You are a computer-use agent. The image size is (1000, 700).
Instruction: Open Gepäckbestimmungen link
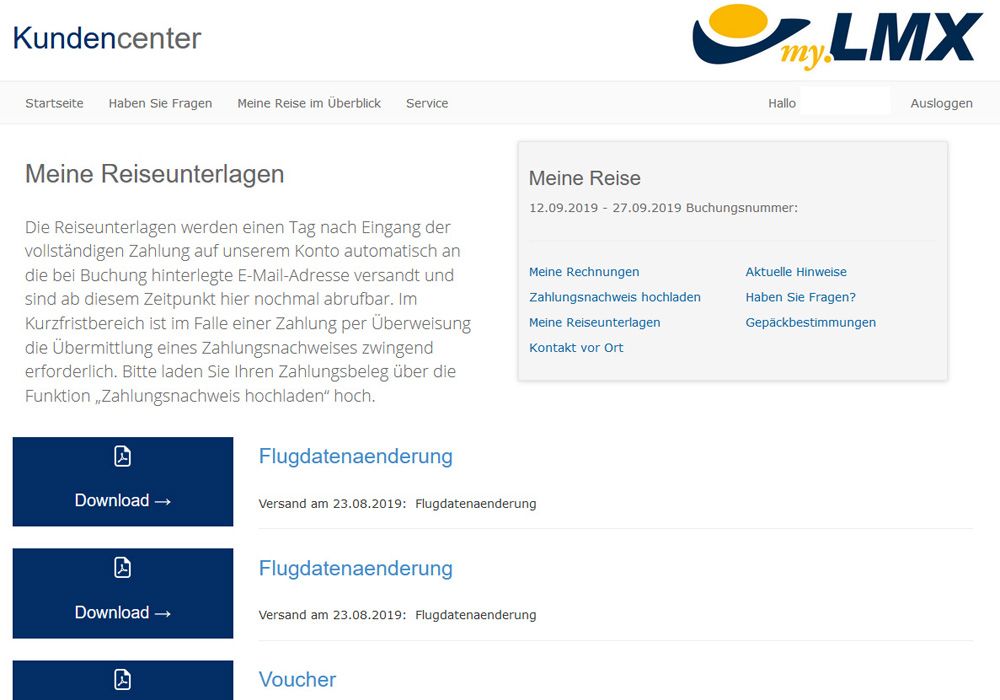[x=810, y=322]
